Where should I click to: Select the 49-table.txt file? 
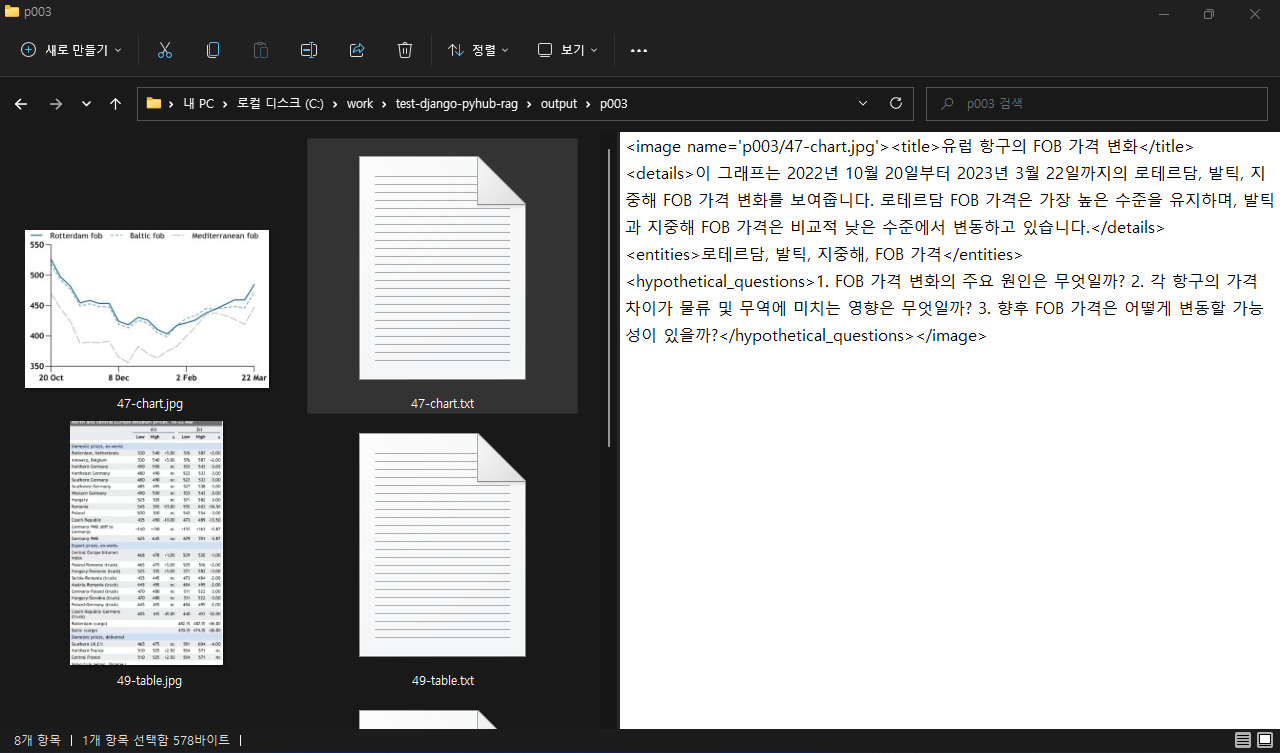442,545
